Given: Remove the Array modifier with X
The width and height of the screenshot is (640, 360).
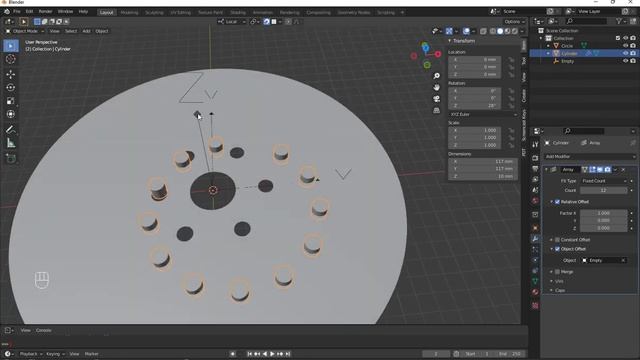Looking at the screenshot, I should tap(623, 169).
